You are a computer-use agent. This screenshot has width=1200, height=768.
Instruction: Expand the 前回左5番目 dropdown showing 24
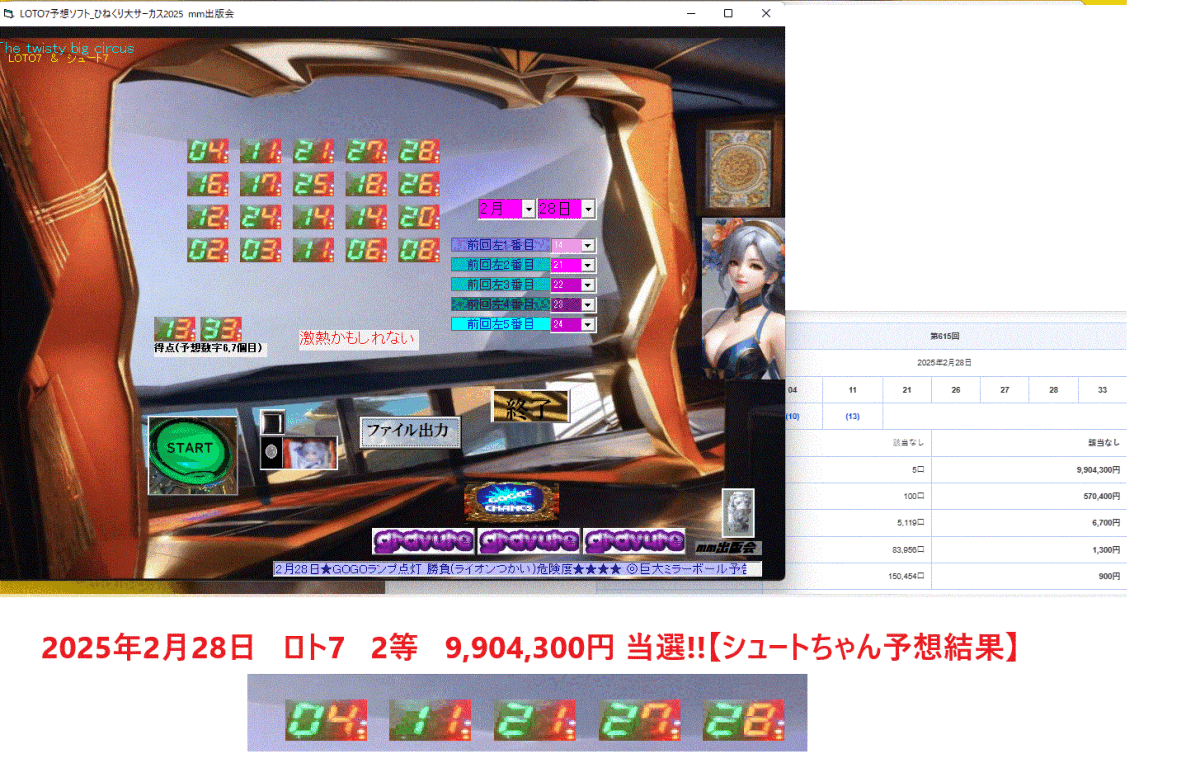coord(588,324)
